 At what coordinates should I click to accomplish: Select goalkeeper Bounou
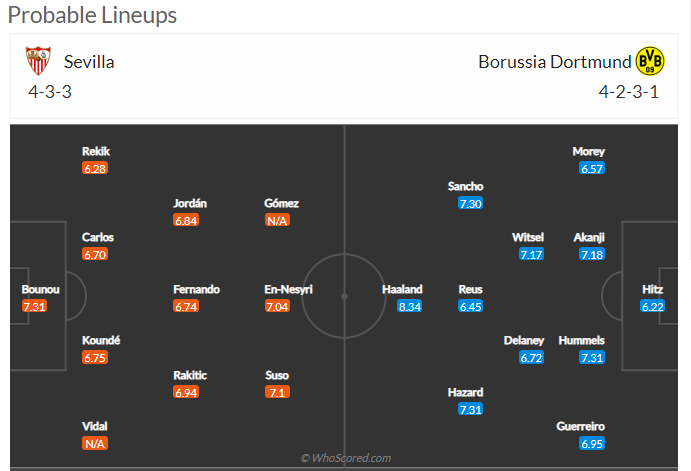[x=41, y=289]
